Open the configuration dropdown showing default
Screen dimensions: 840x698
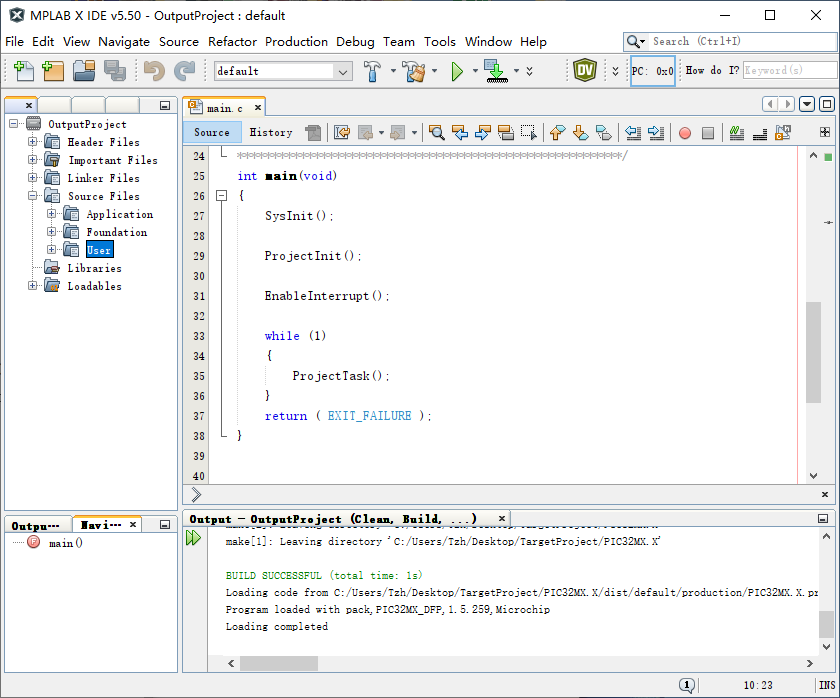tap(283, 71)
